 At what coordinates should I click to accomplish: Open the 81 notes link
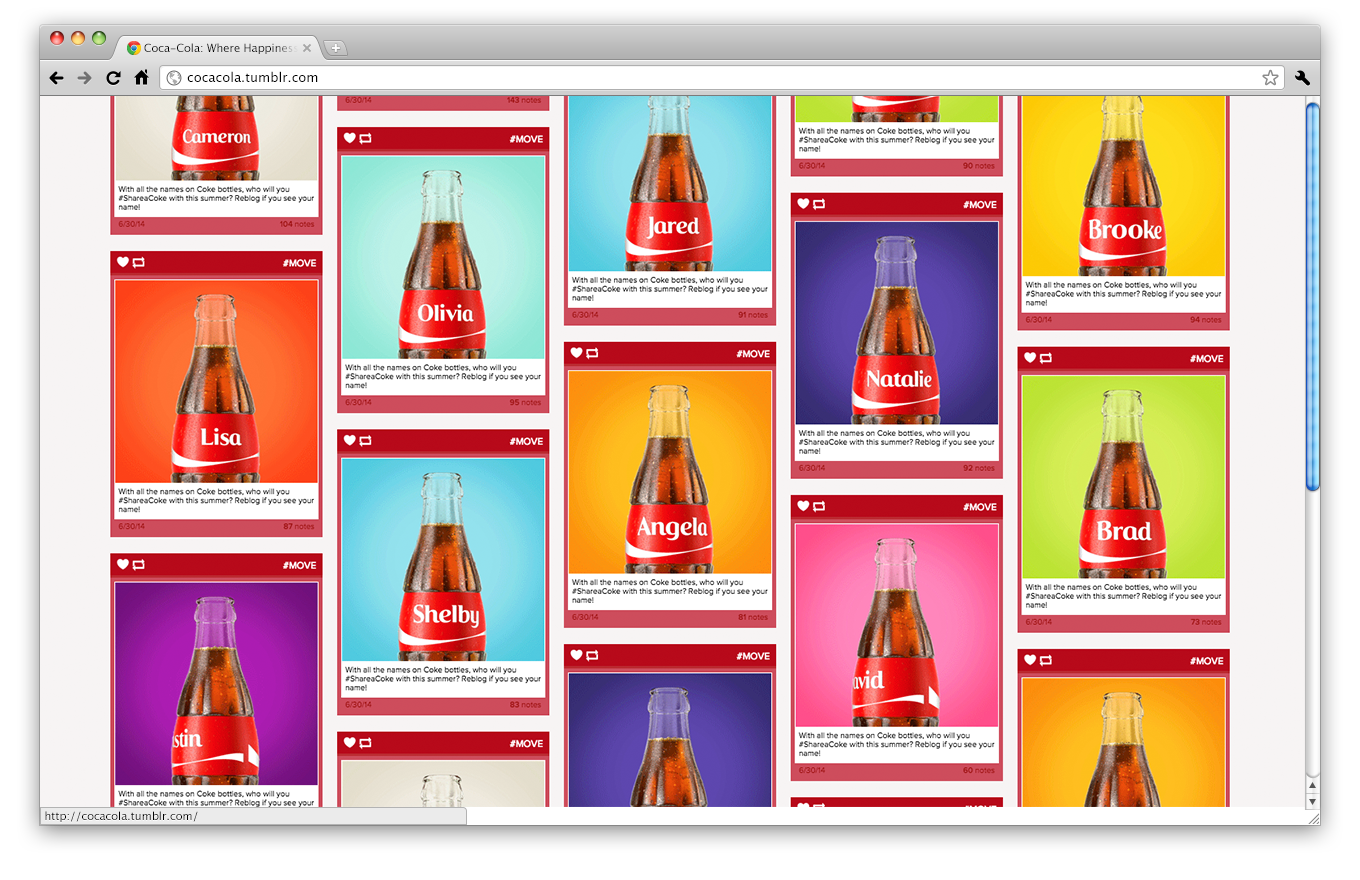(753, 617)
